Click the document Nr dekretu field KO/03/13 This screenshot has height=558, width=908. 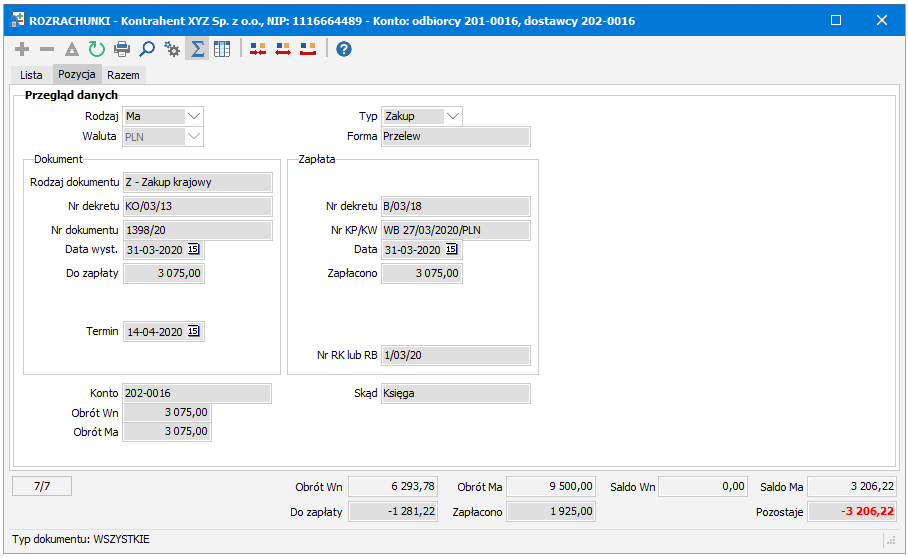(197, 206)
